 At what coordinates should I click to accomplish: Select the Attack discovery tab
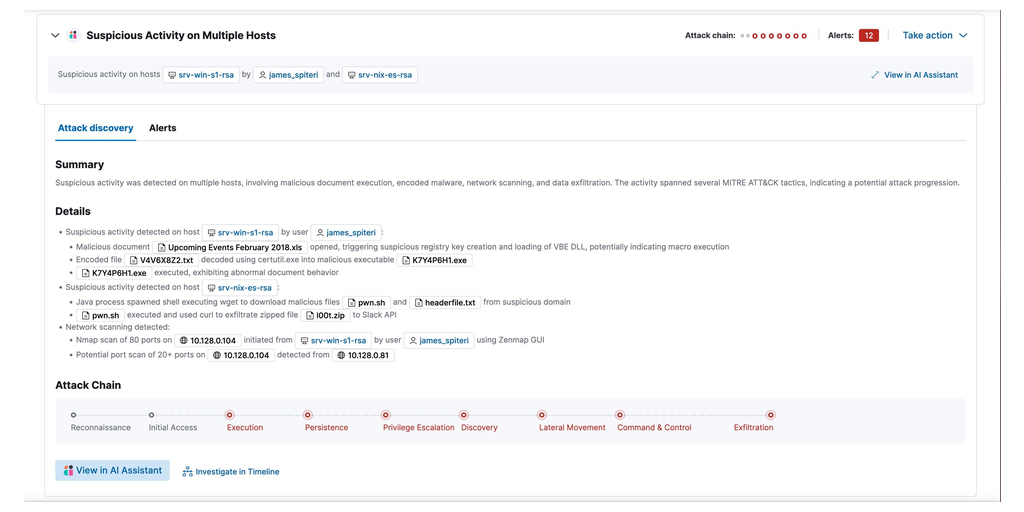click(95, 128)
